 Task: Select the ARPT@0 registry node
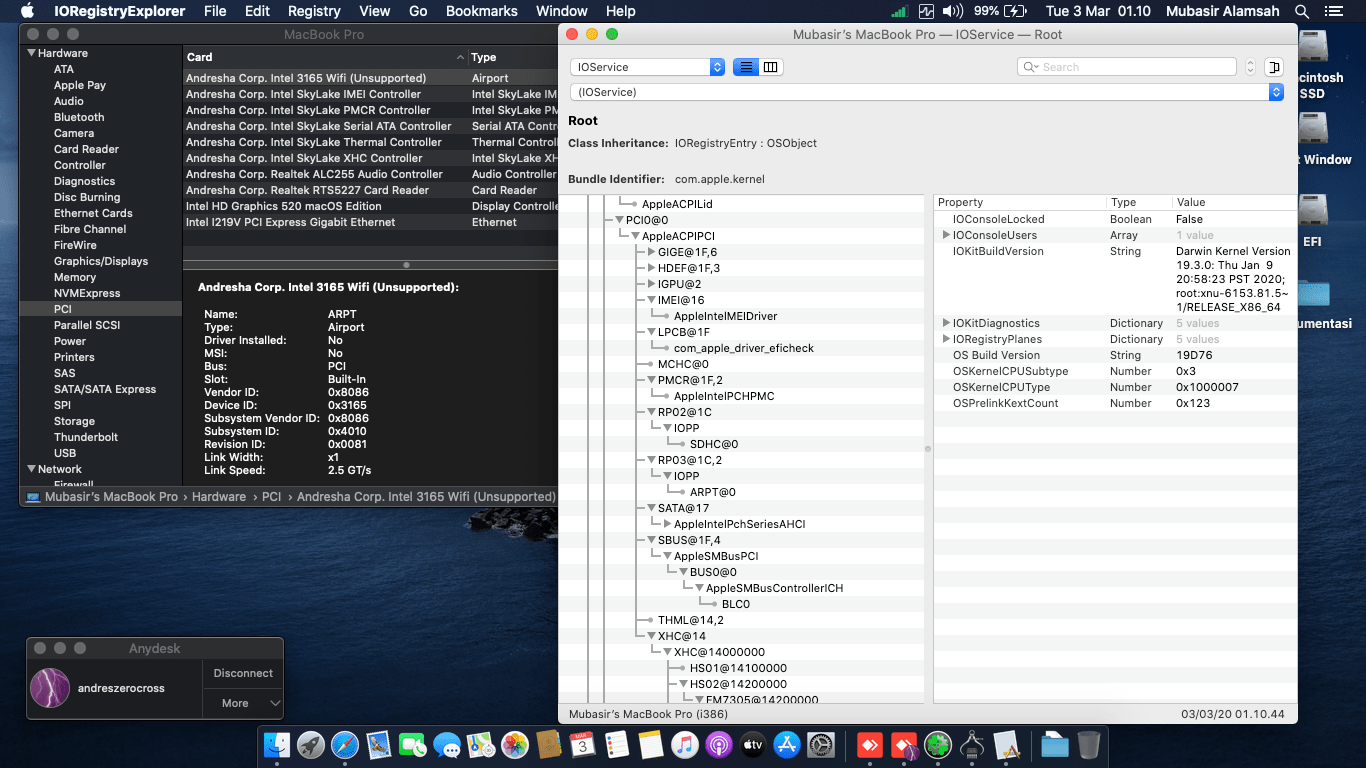coord(712,492)
